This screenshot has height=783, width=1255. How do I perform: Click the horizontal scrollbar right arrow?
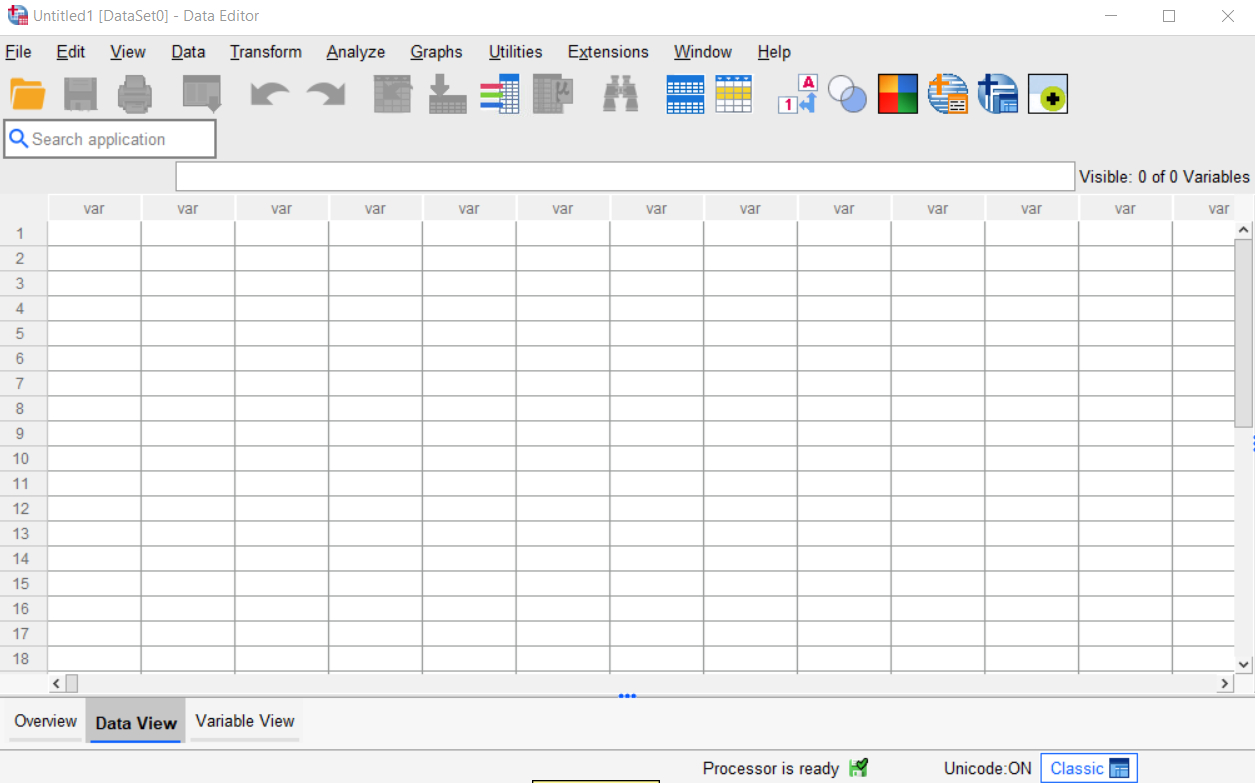tap(1225, 684)
